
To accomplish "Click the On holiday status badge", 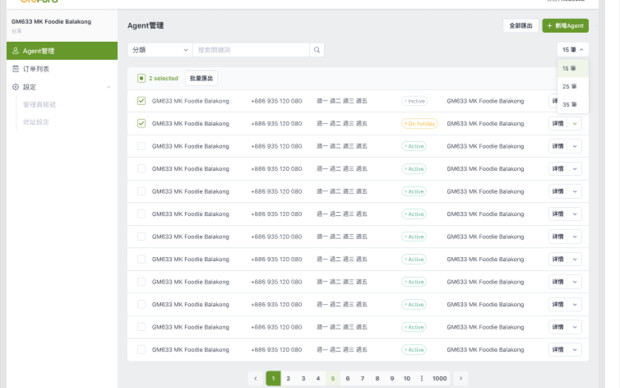I will tap(420, 124).
